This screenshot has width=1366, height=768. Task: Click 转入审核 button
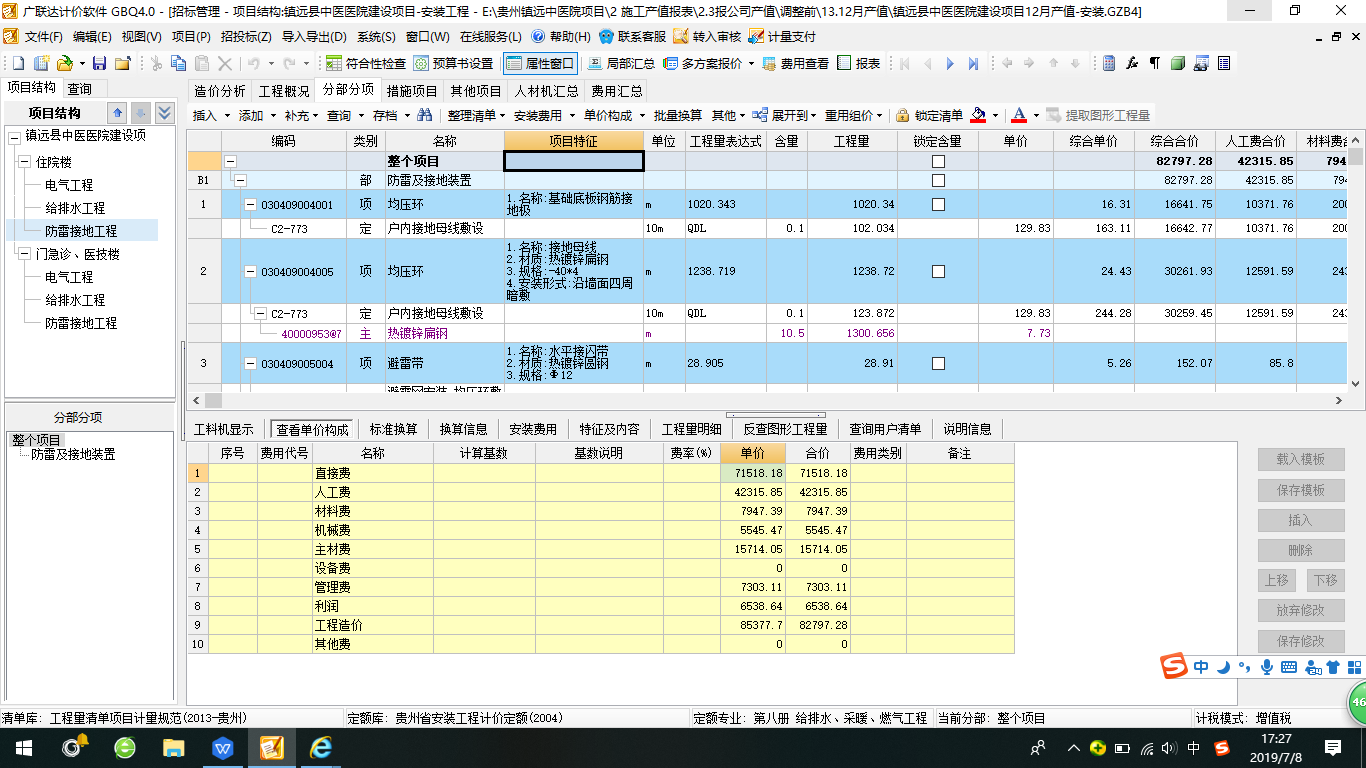pos(708,37)
